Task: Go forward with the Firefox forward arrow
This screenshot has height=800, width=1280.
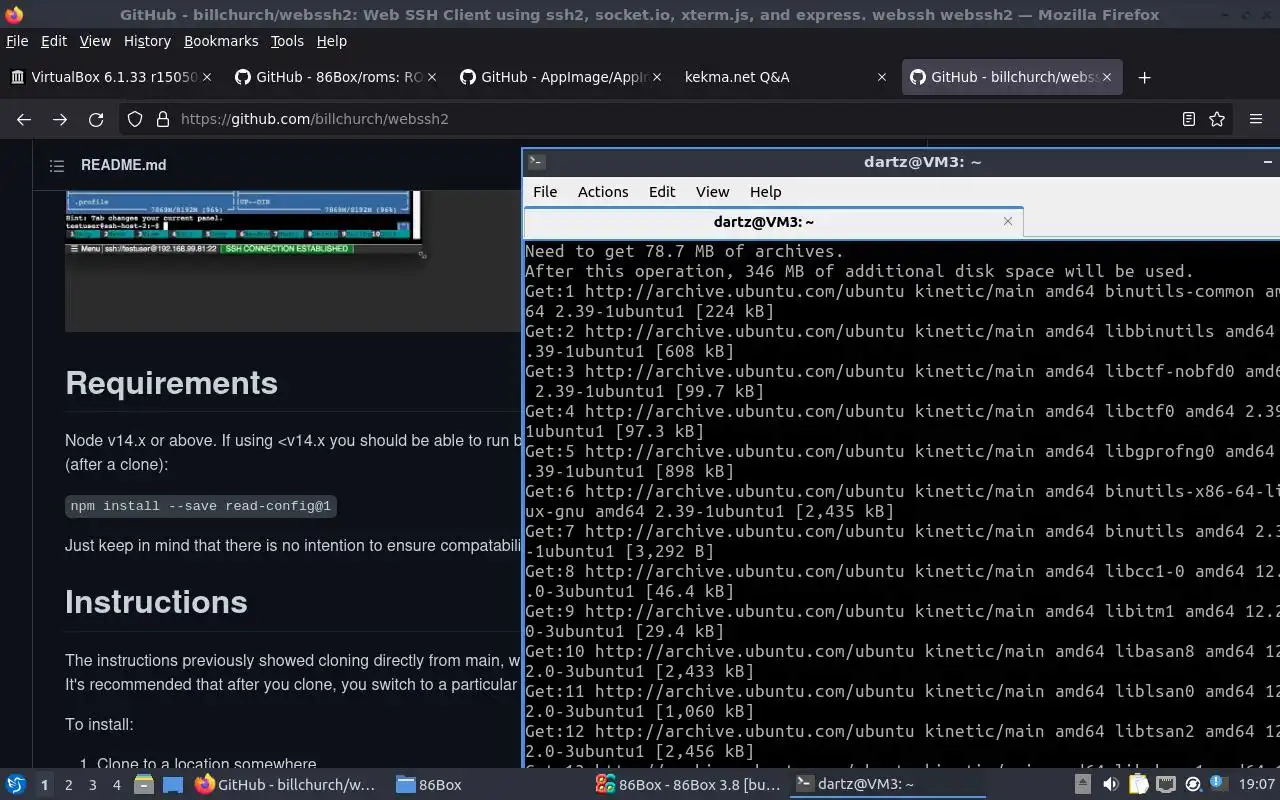Action: click(x=60, y=119)
